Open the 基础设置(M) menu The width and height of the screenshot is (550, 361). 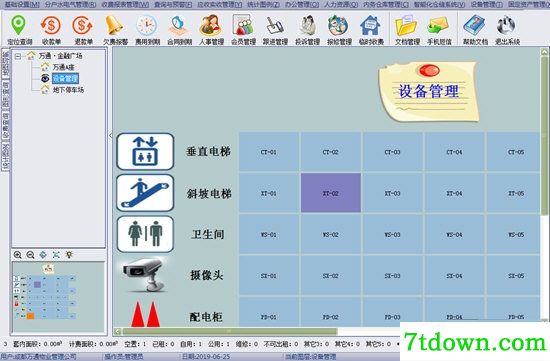tap(22, 5)
